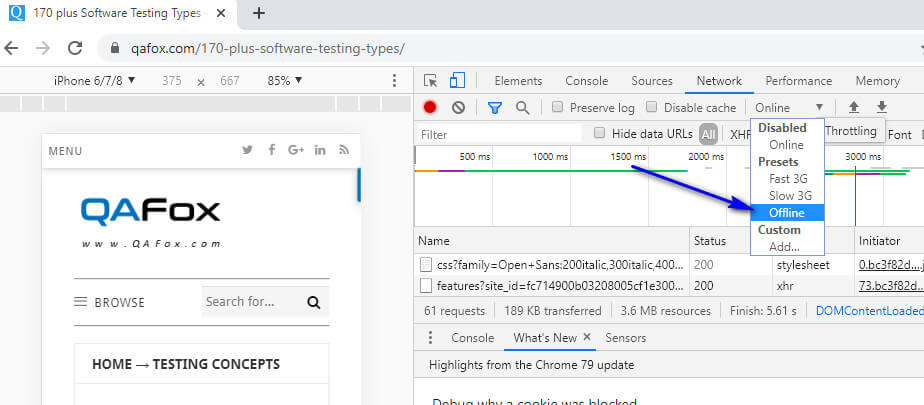Toggle the device toolbar icon
This screenshot has height=405, width=924.
tap(457, 80)
